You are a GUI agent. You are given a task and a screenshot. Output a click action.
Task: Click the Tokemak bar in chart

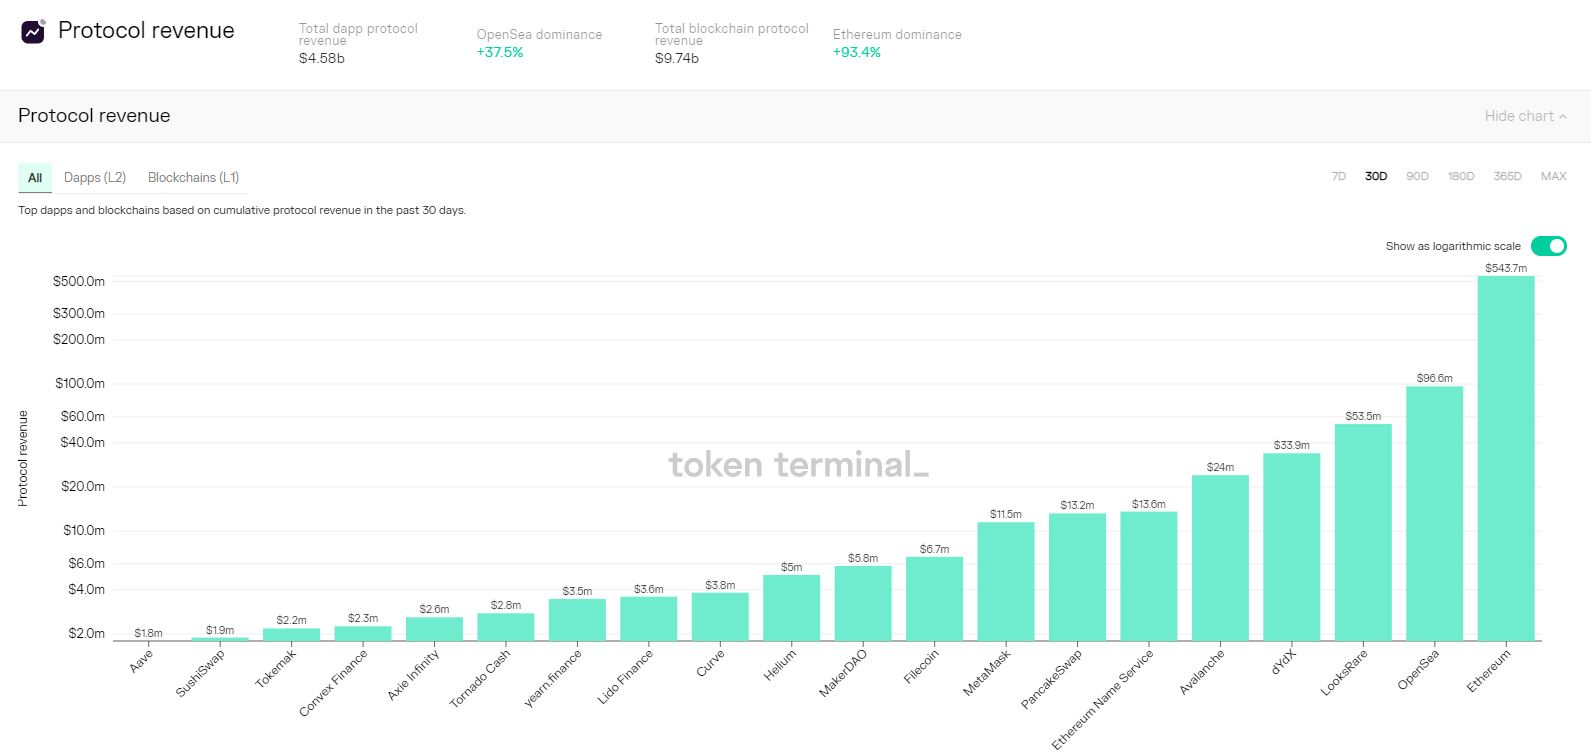pos(291,634)
